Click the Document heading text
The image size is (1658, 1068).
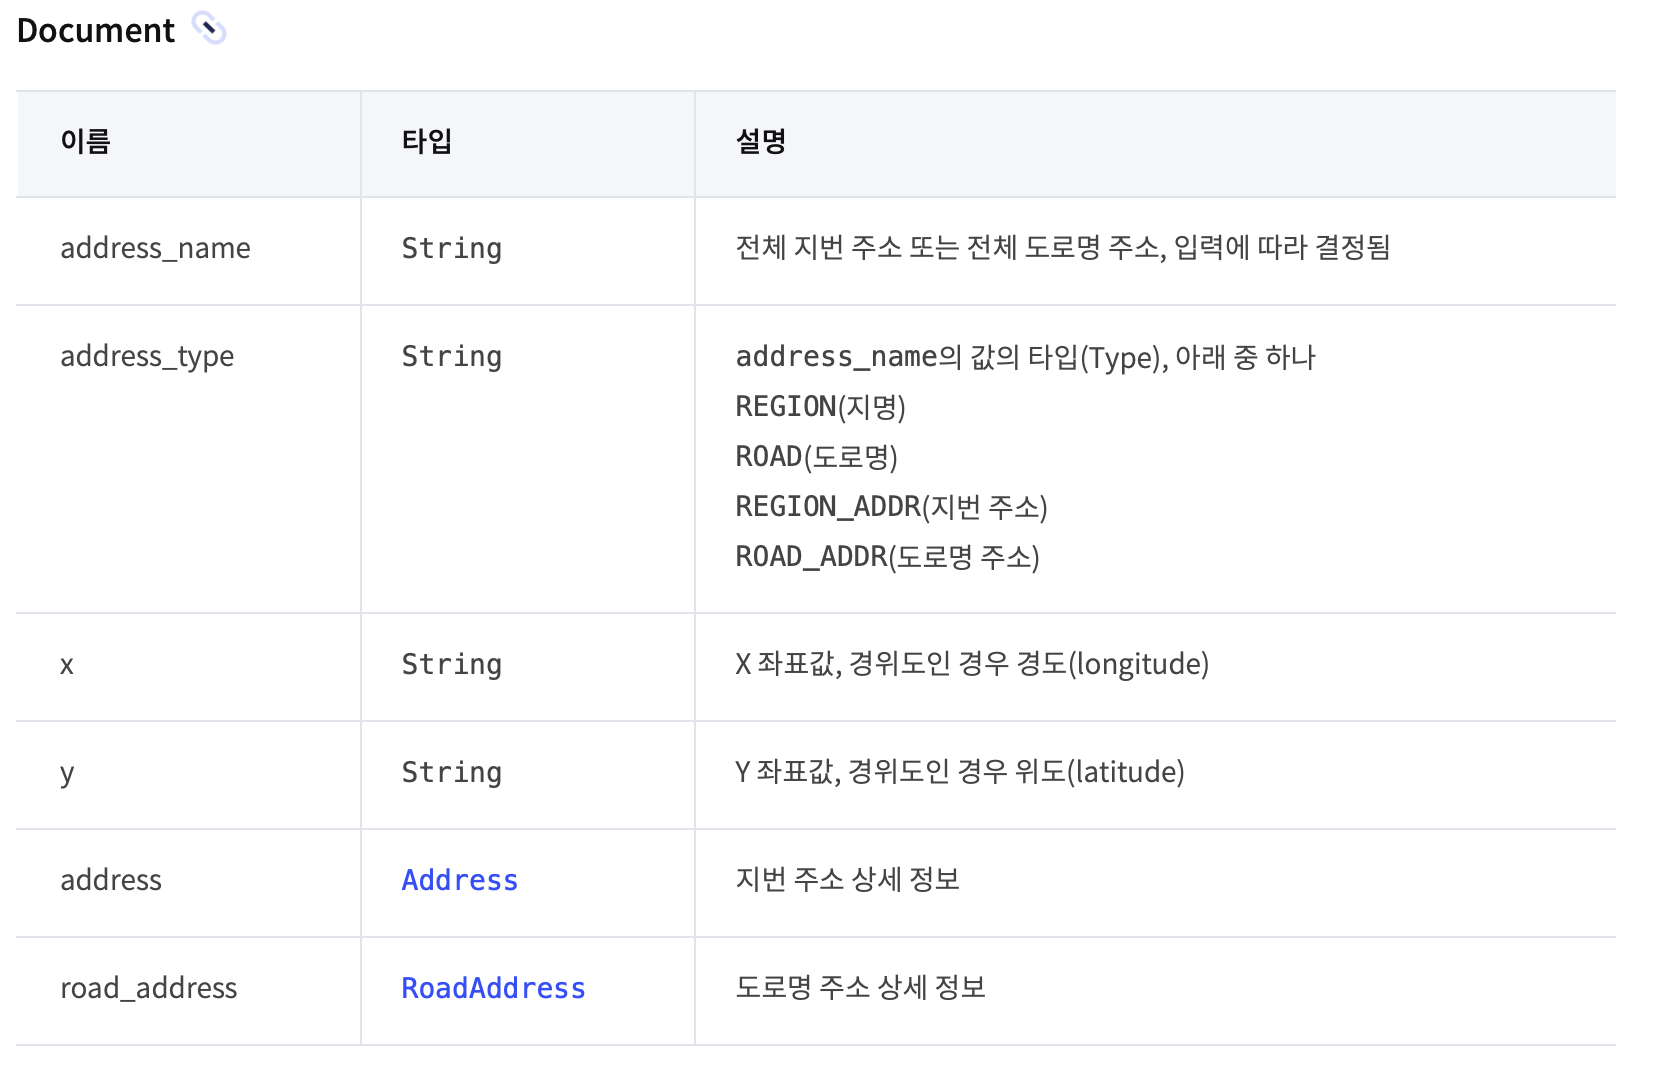[96, 30]
